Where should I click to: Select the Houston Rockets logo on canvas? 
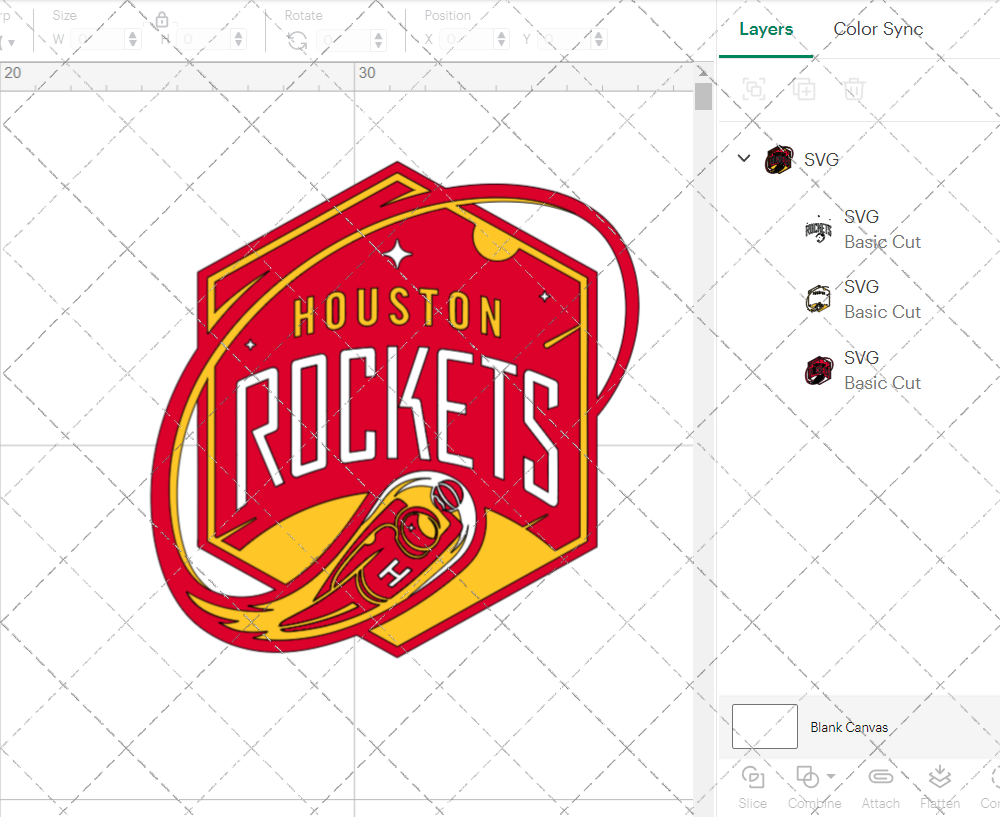tap(395, 409)
